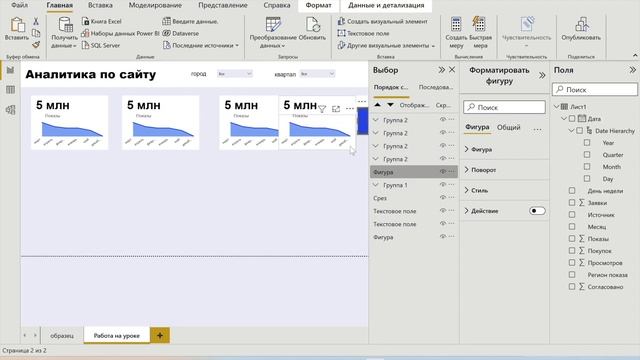Open Преобразование данных editor icon
640x360 pixels.
[273, 24]
